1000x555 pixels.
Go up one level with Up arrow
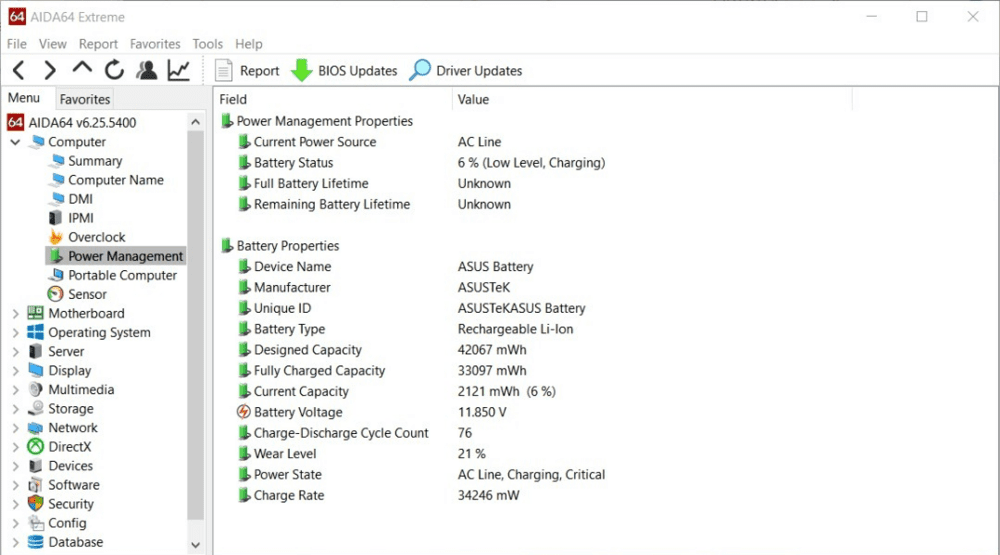82,69
